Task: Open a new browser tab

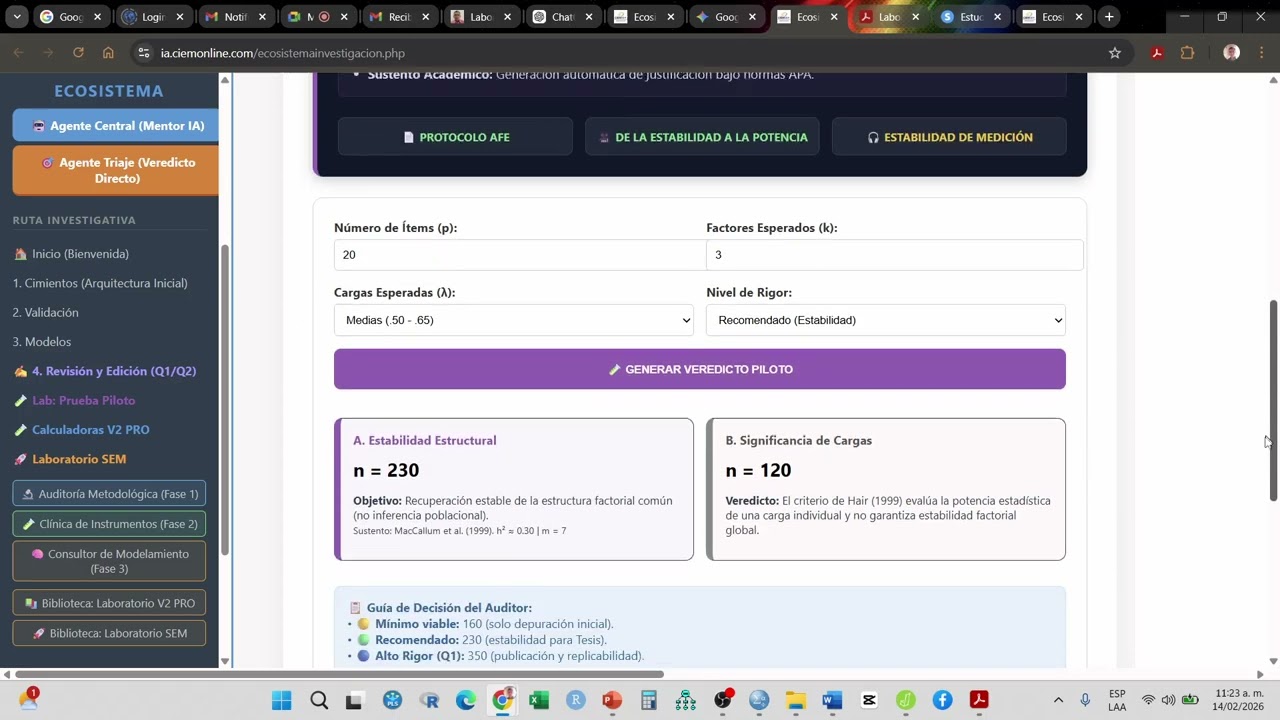Action: tap(1109, 17)
